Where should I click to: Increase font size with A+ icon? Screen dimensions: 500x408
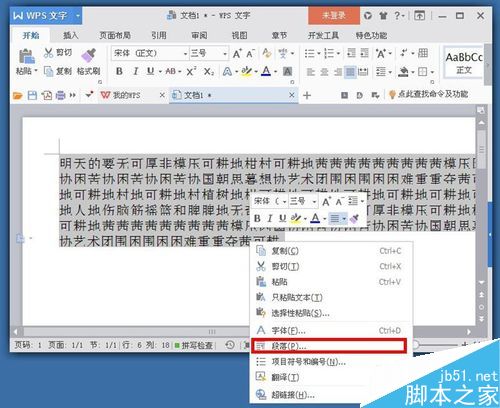pyautogui.click(x=237, y=53)
